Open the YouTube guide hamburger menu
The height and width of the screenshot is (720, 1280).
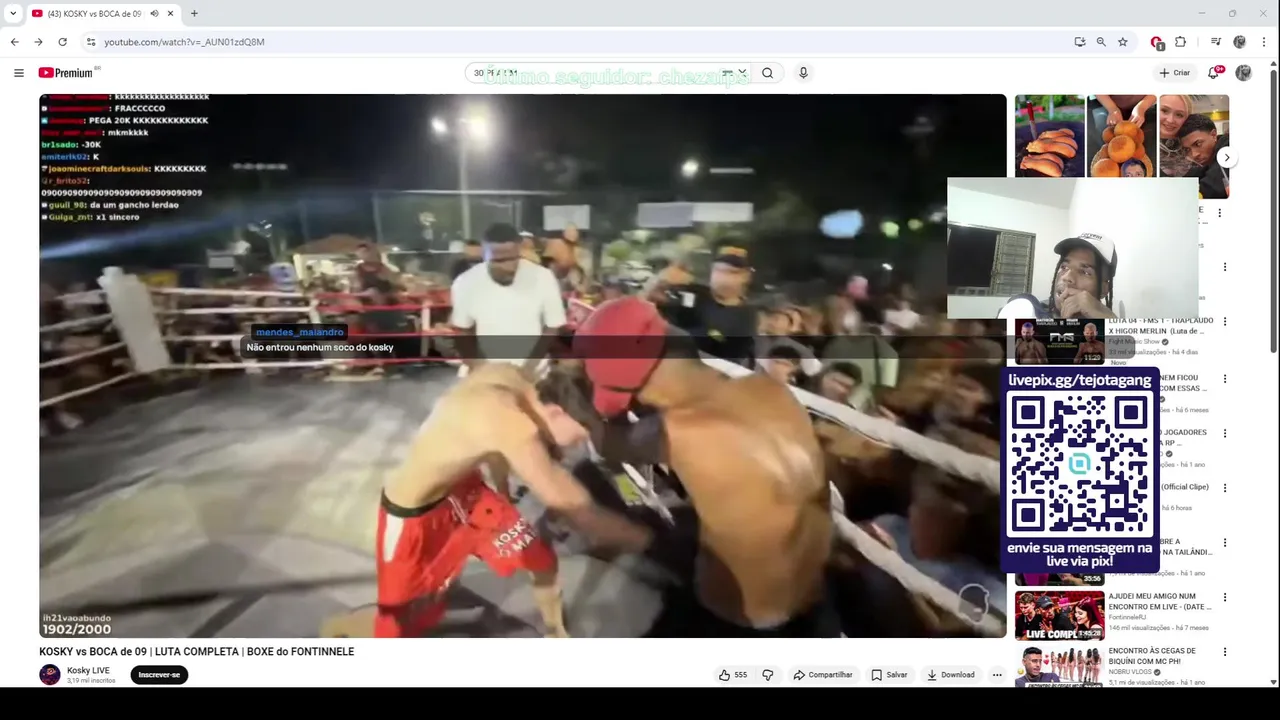tap(18, 73)
